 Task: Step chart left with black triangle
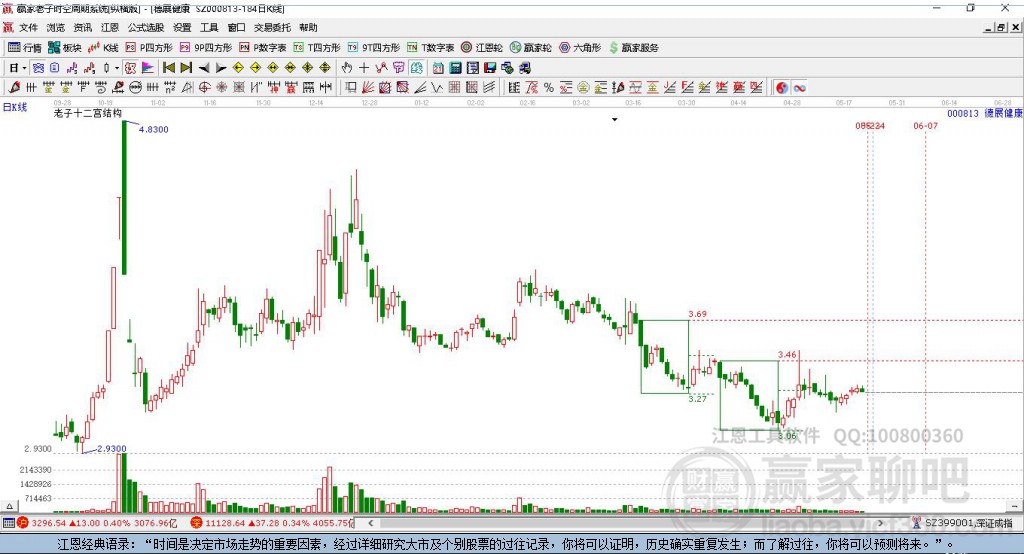[x=204, y=68]
